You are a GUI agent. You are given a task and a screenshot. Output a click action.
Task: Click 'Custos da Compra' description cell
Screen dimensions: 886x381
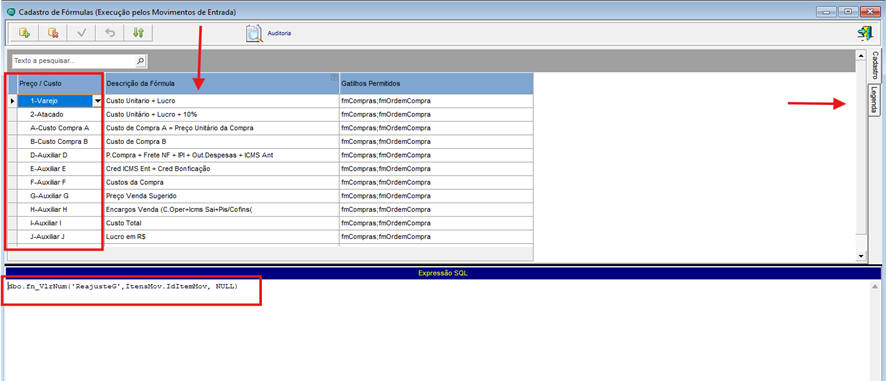[x=222, y=182]
